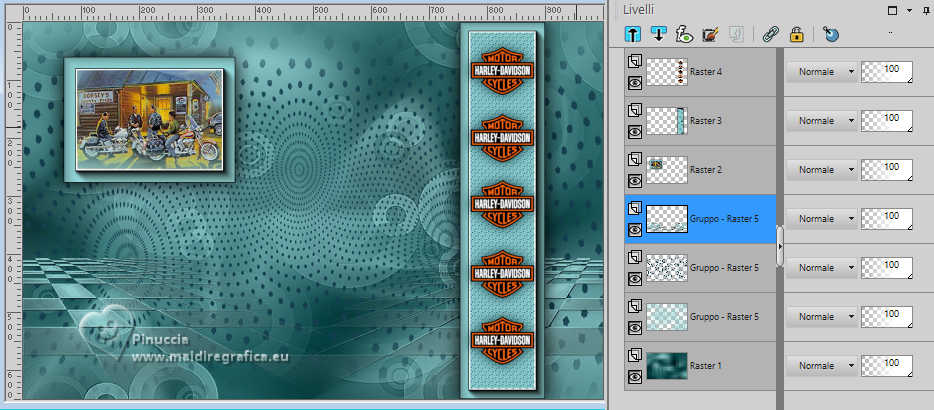This screenshot has width=934, height=410.
Task: Click the vertical ruler beside the canvas
Action: [x=12, y=211]
